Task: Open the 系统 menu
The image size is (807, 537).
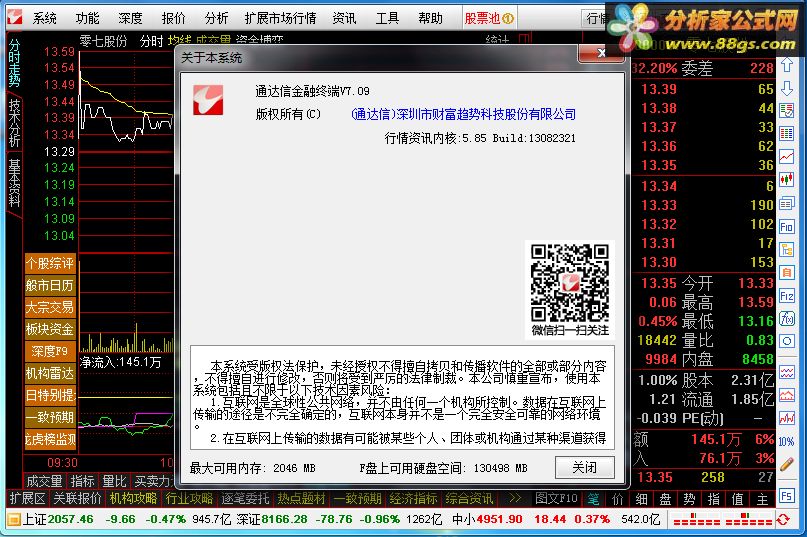Action: point(44,19)
